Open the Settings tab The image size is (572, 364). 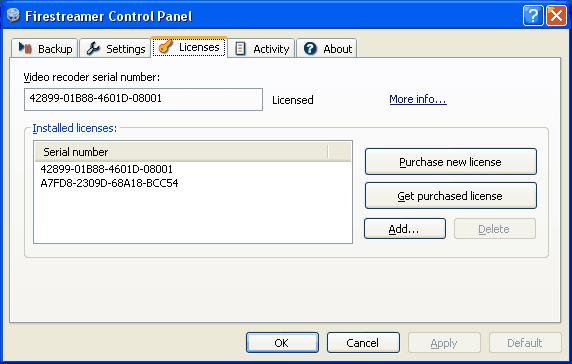[x=115, y=48]
